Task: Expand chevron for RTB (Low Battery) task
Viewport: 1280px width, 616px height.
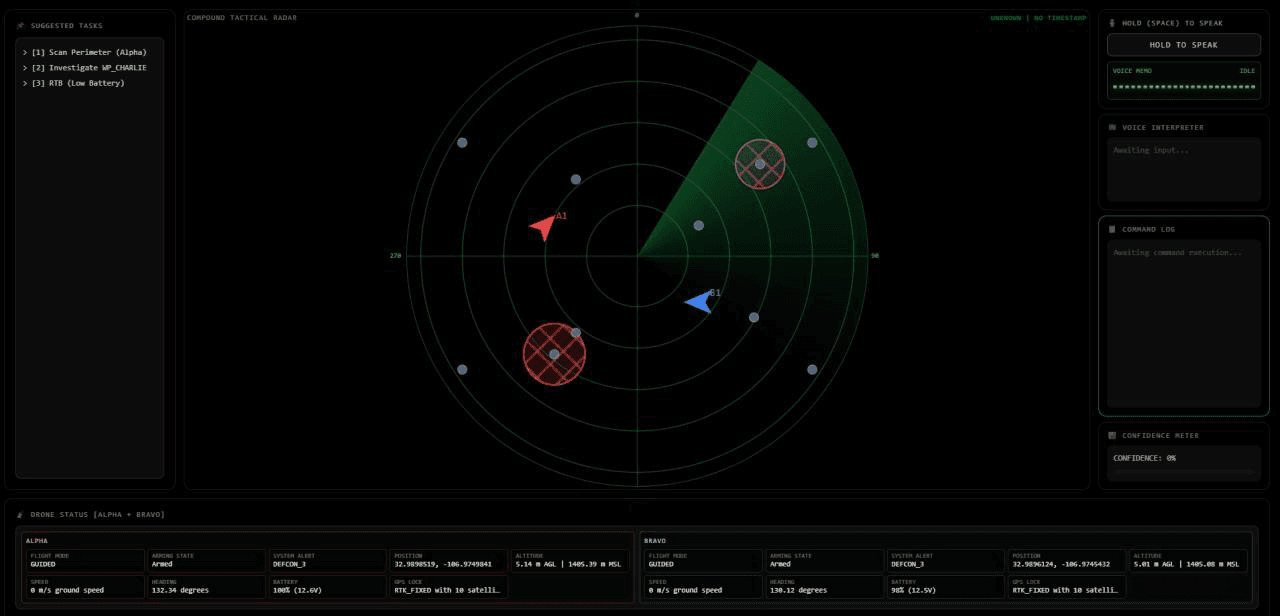Action: [25, 83]
